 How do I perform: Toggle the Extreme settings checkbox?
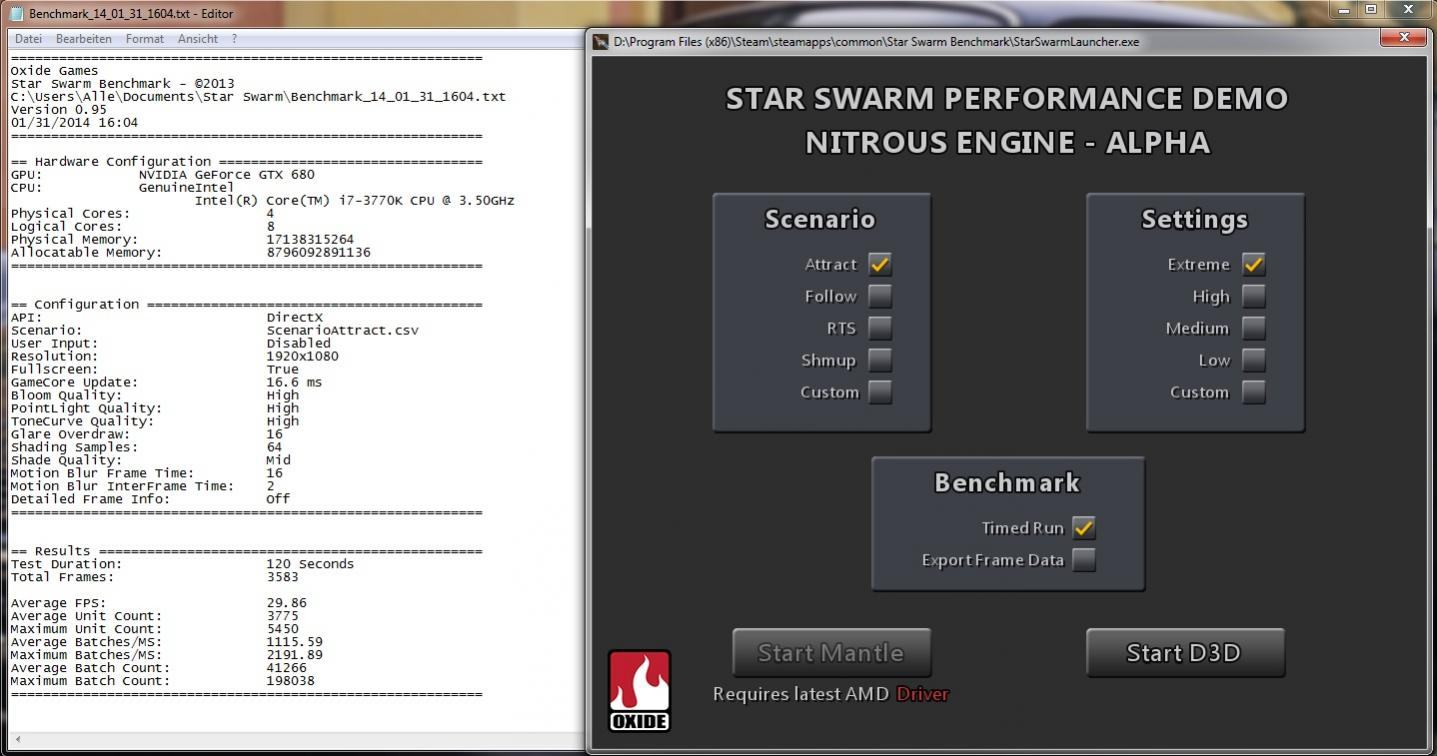pos(1254,264)
